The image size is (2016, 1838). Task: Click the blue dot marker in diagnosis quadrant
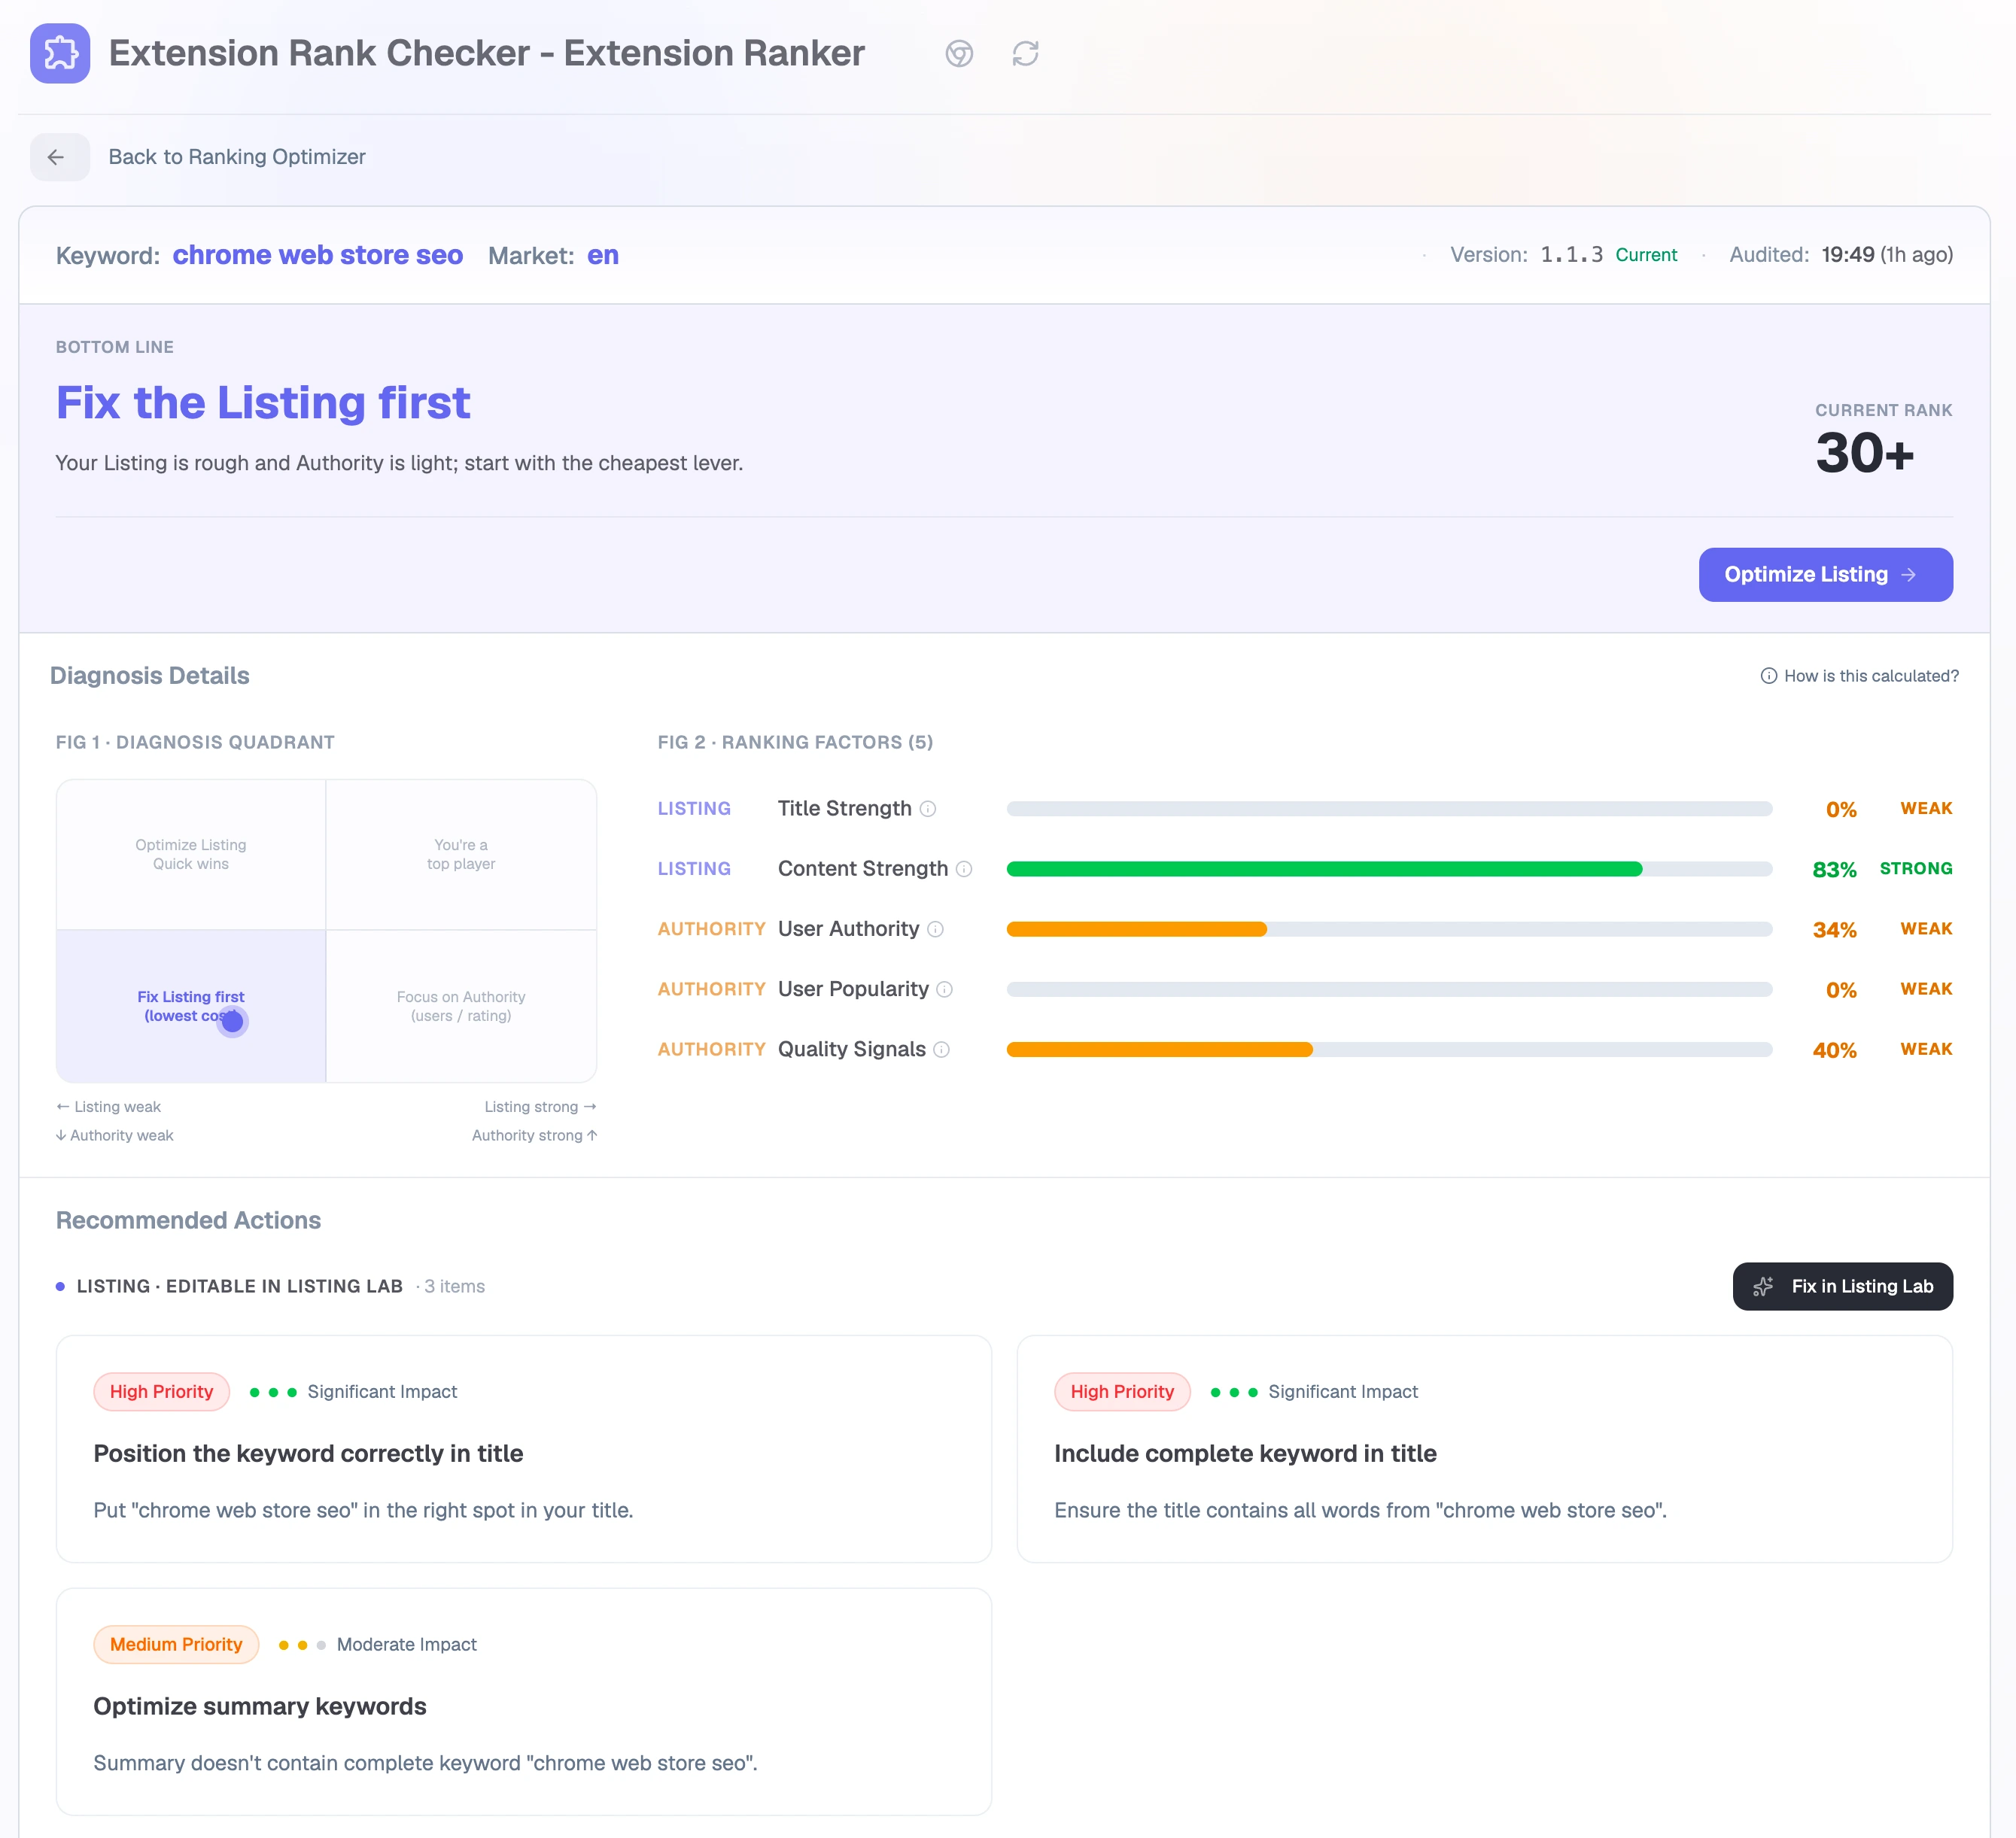click(232, 1021)
